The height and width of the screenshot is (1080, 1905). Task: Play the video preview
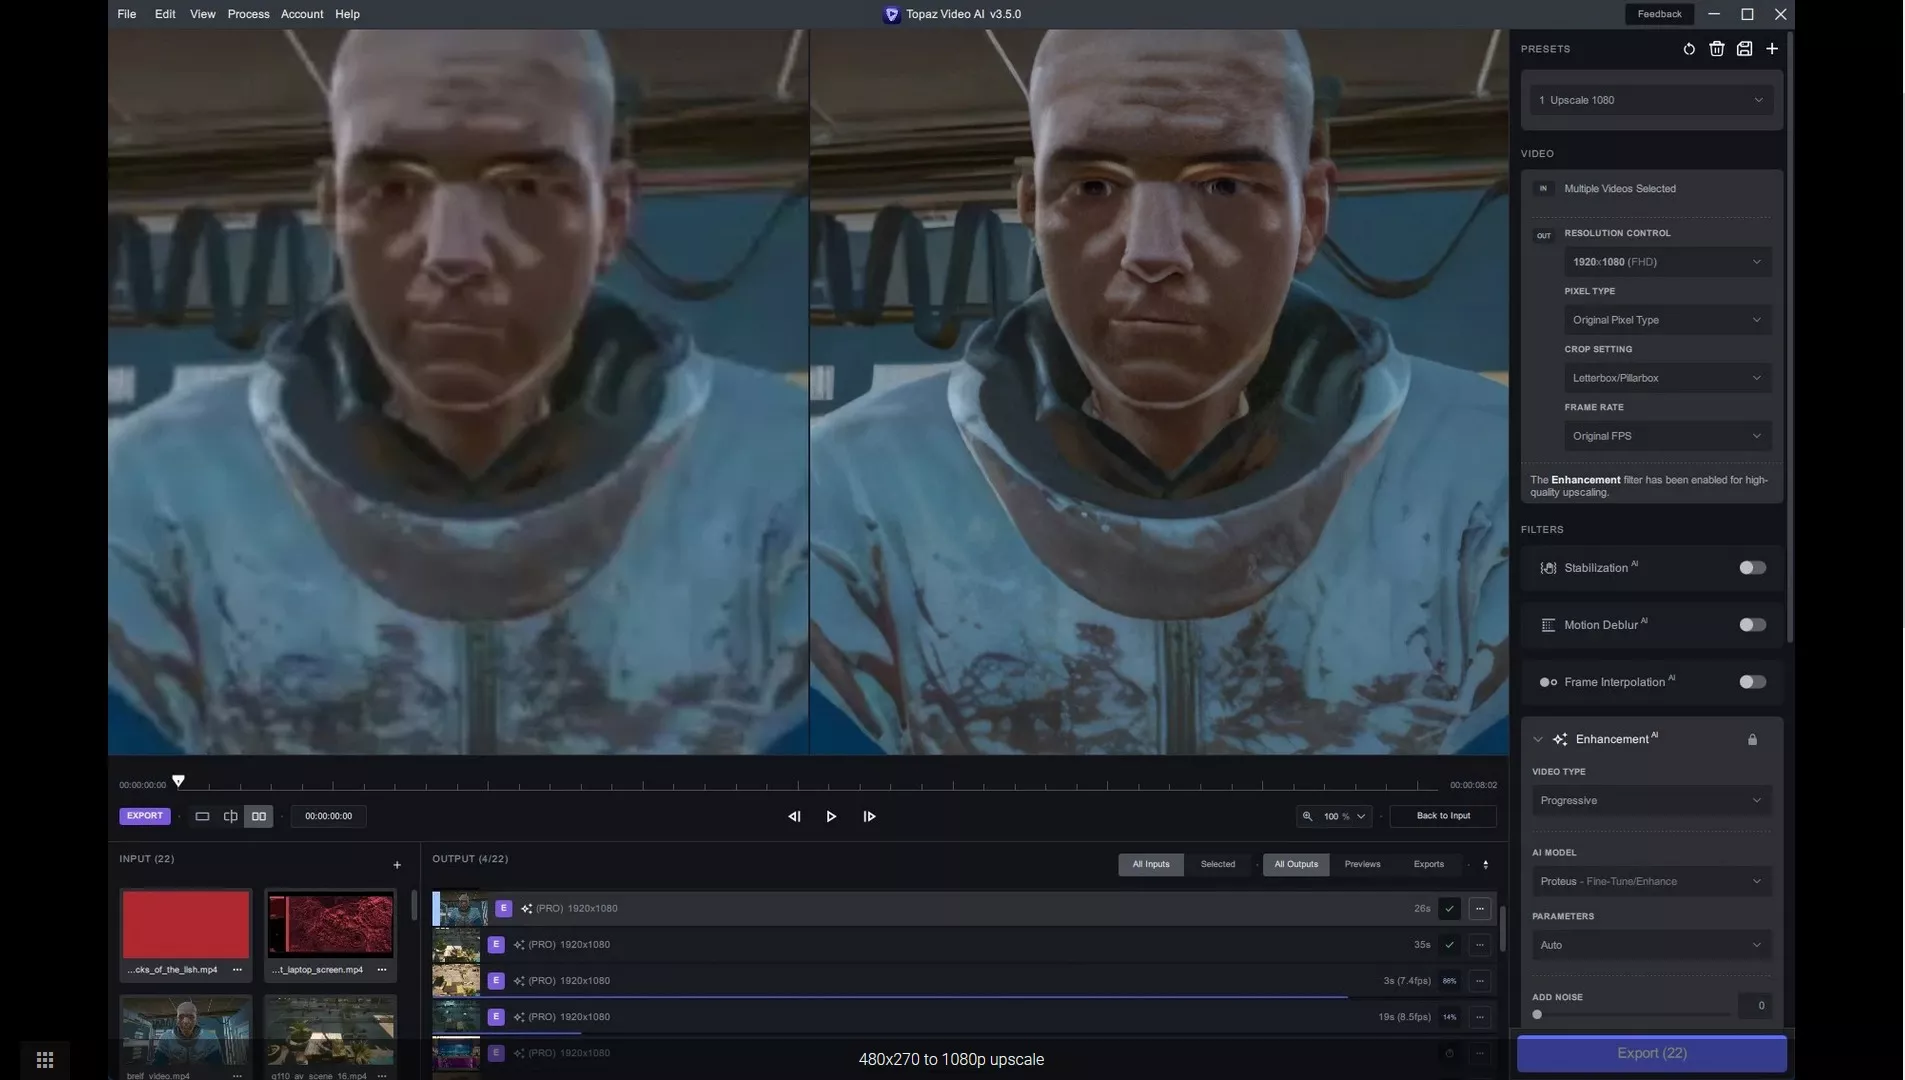[831, 817]
